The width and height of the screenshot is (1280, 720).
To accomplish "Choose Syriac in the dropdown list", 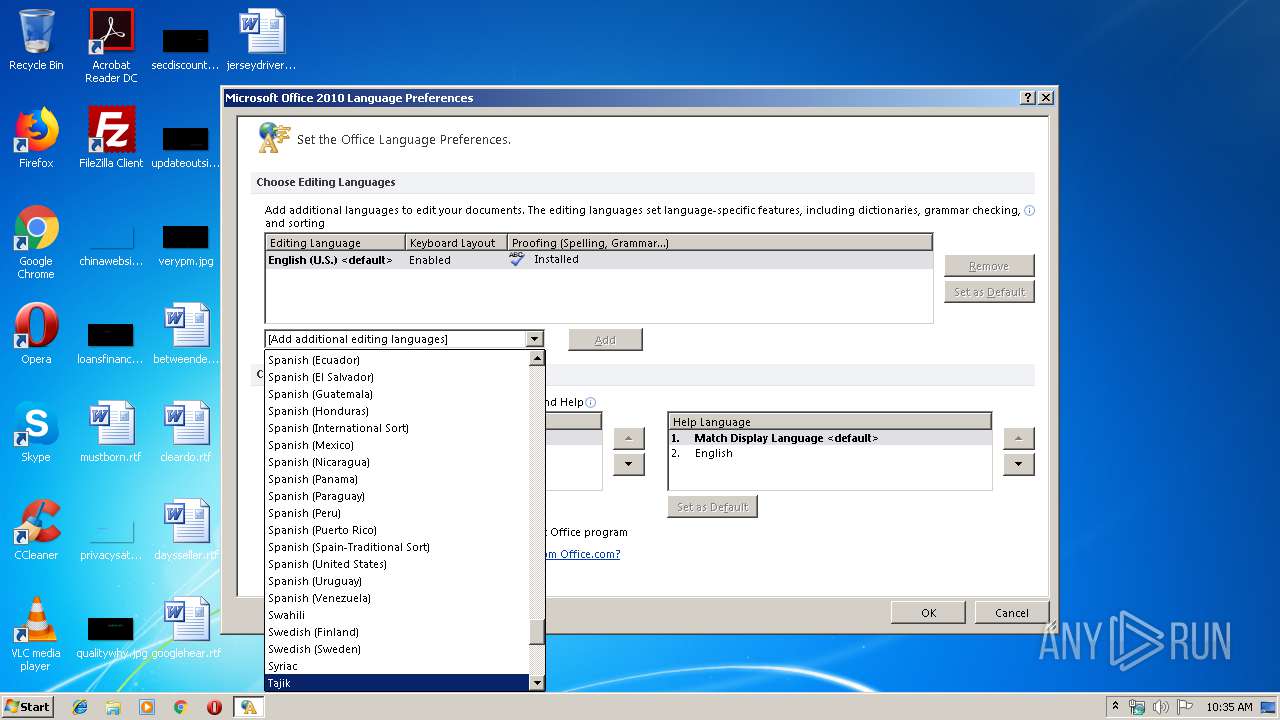I will click(397, 666).
